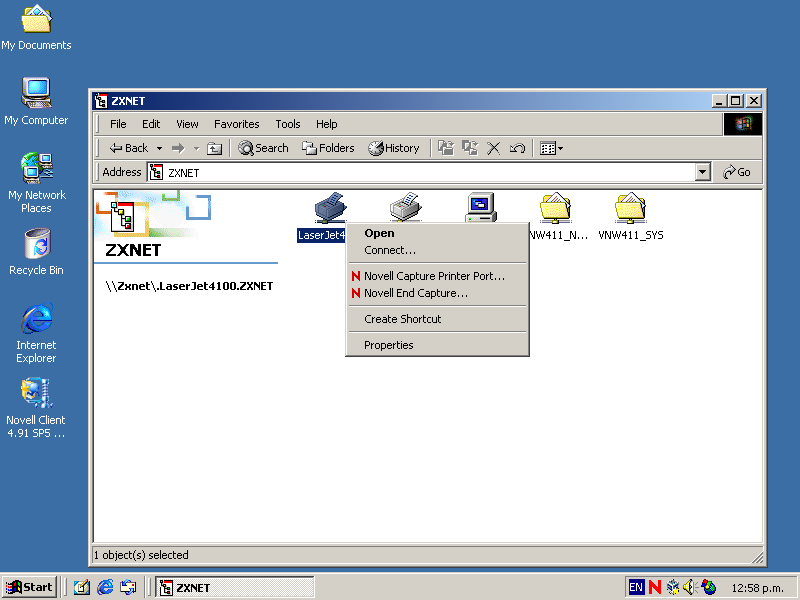The height and width of the screenshot is (600, 800).
Task: Click the 12:58 p.m. clock in the taskbar
Action: click(x=757, y=588)
